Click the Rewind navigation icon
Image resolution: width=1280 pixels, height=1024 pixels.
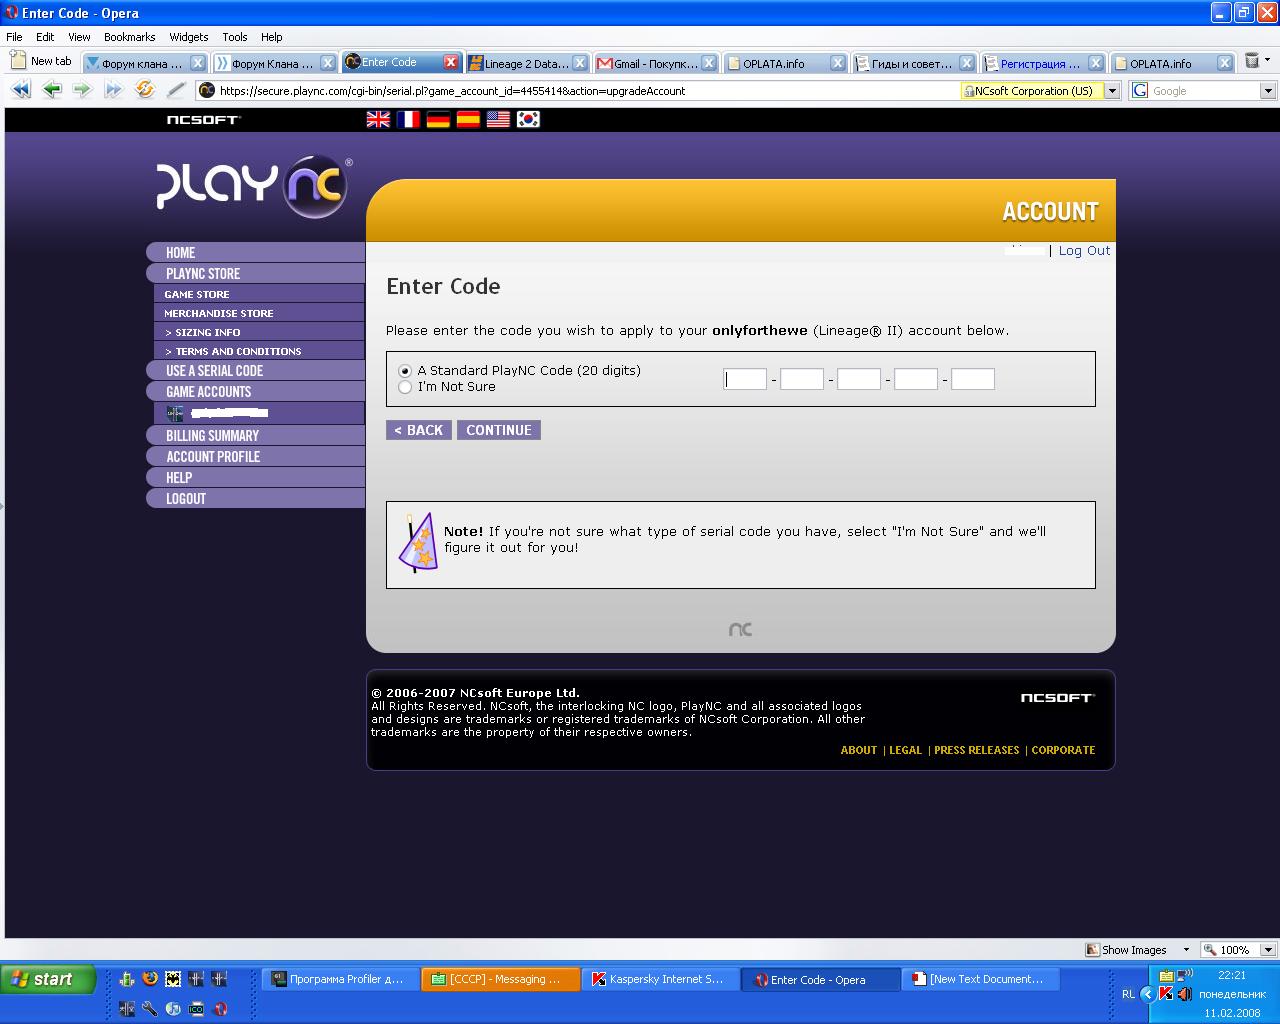(x=21, y=90)
